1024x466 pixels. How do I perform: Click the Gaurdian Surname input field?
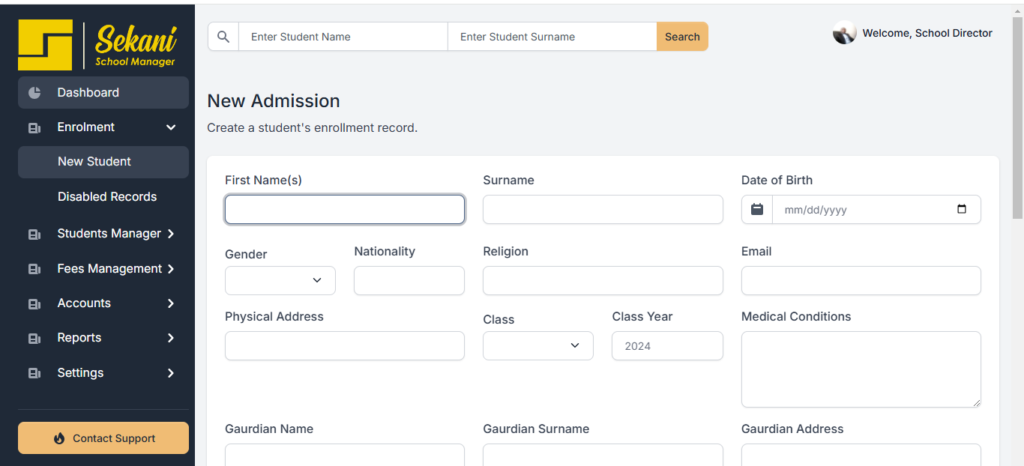(603, 455)
